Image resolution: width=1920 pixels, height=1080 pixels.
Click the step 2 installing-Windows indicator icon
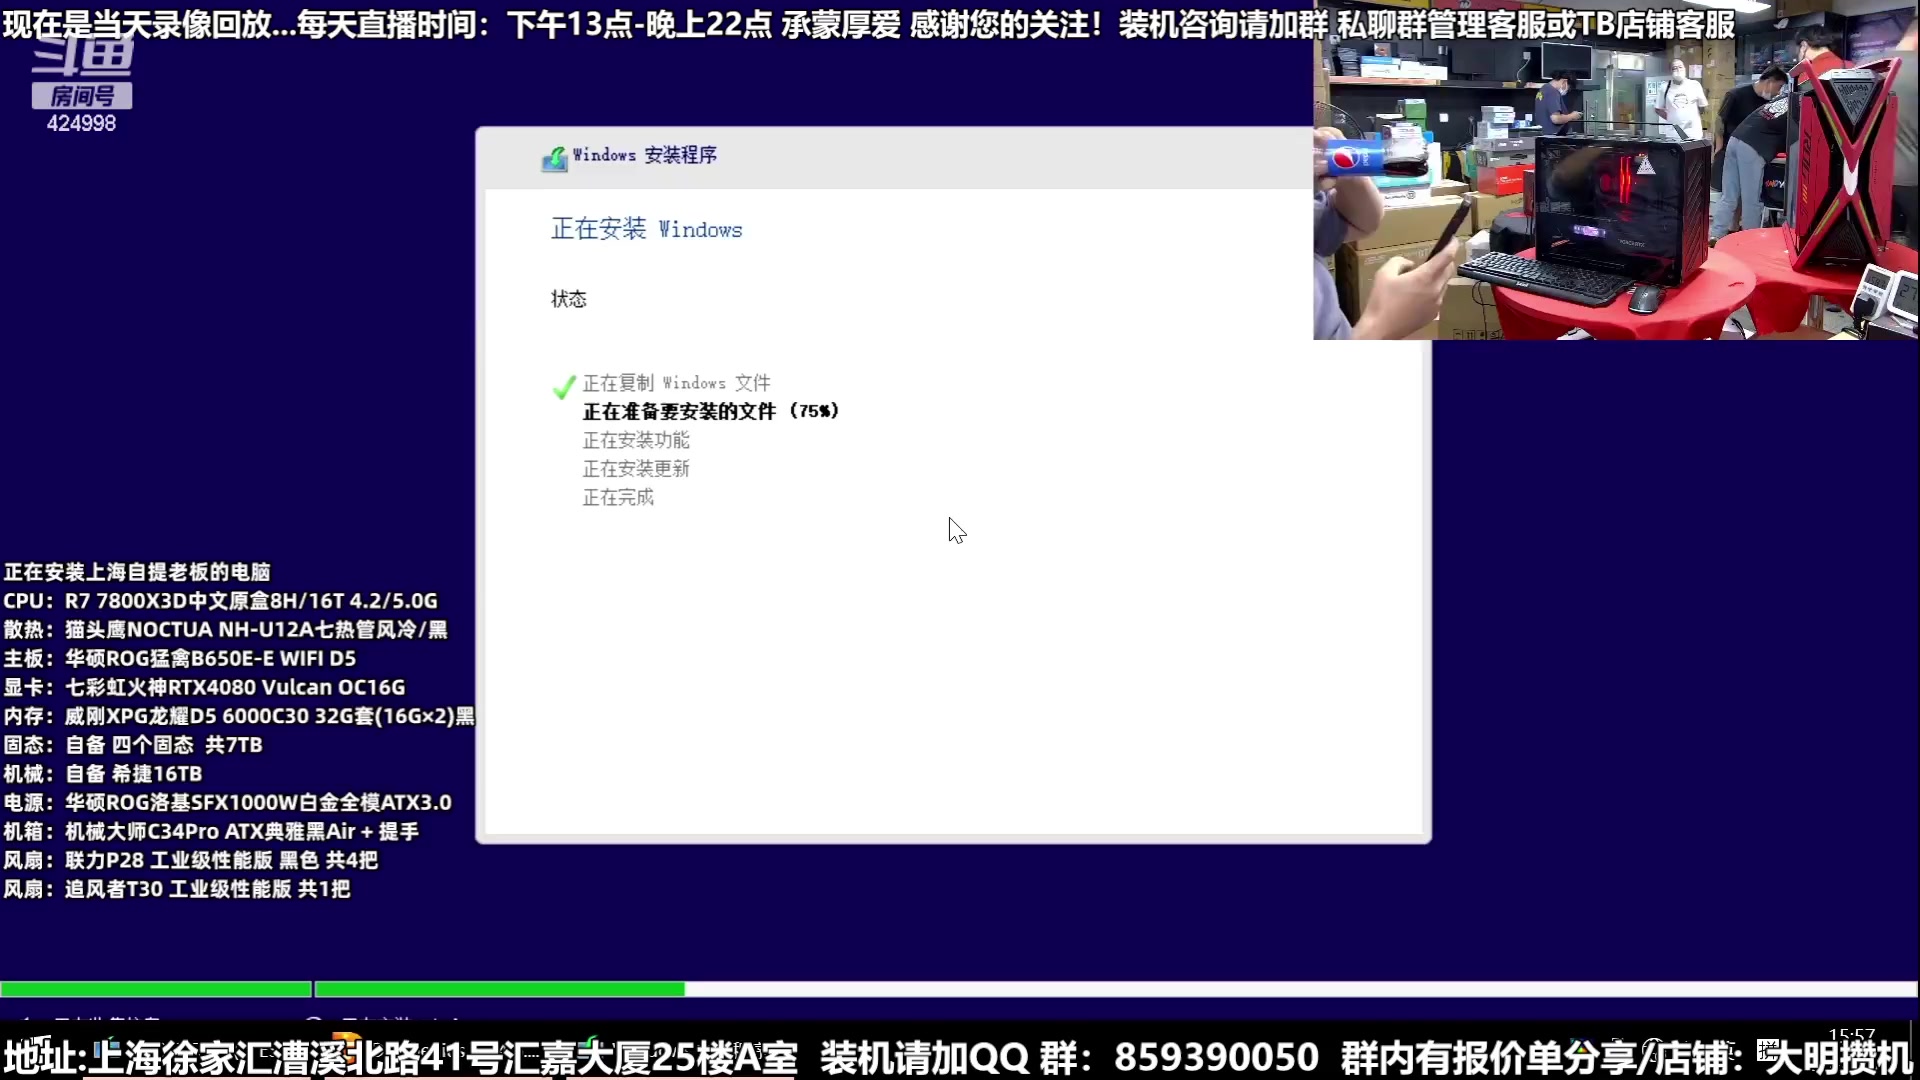pyautogui.click(x=312, y=1018)
